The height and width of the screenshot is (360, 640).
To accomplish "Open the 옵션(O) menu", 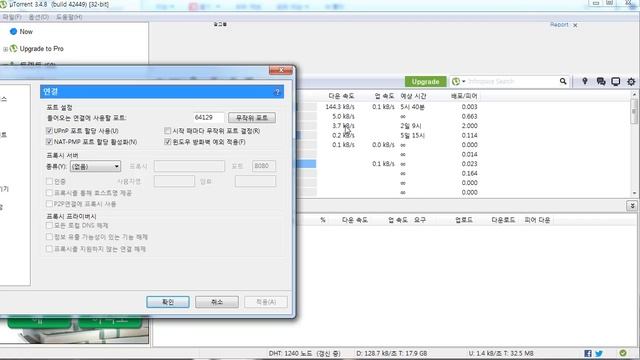I will pos(39,17).
